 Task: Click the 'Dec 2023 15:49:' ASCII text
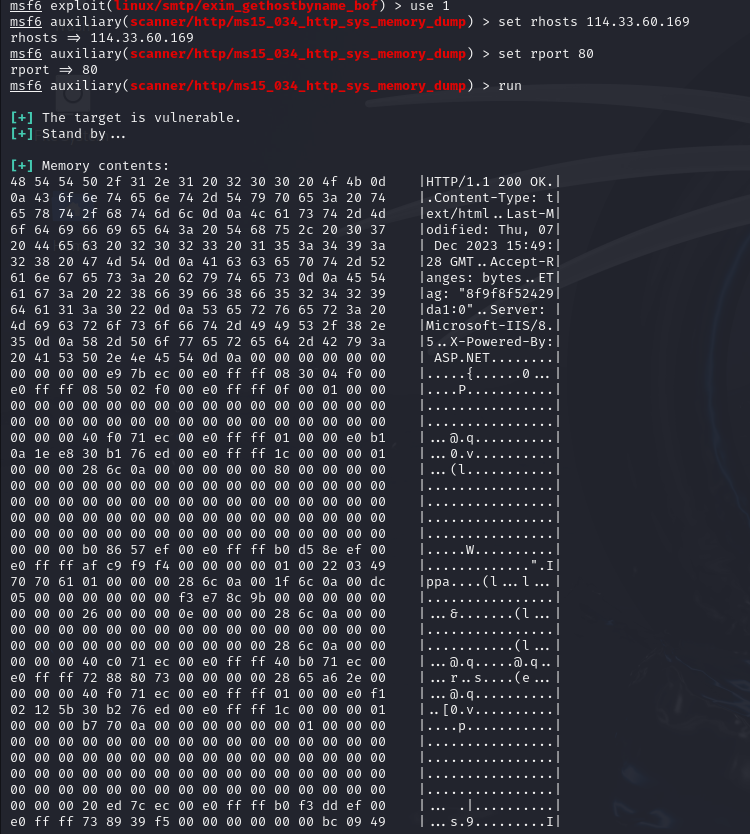pyautogui.click(x=494, y=245)
